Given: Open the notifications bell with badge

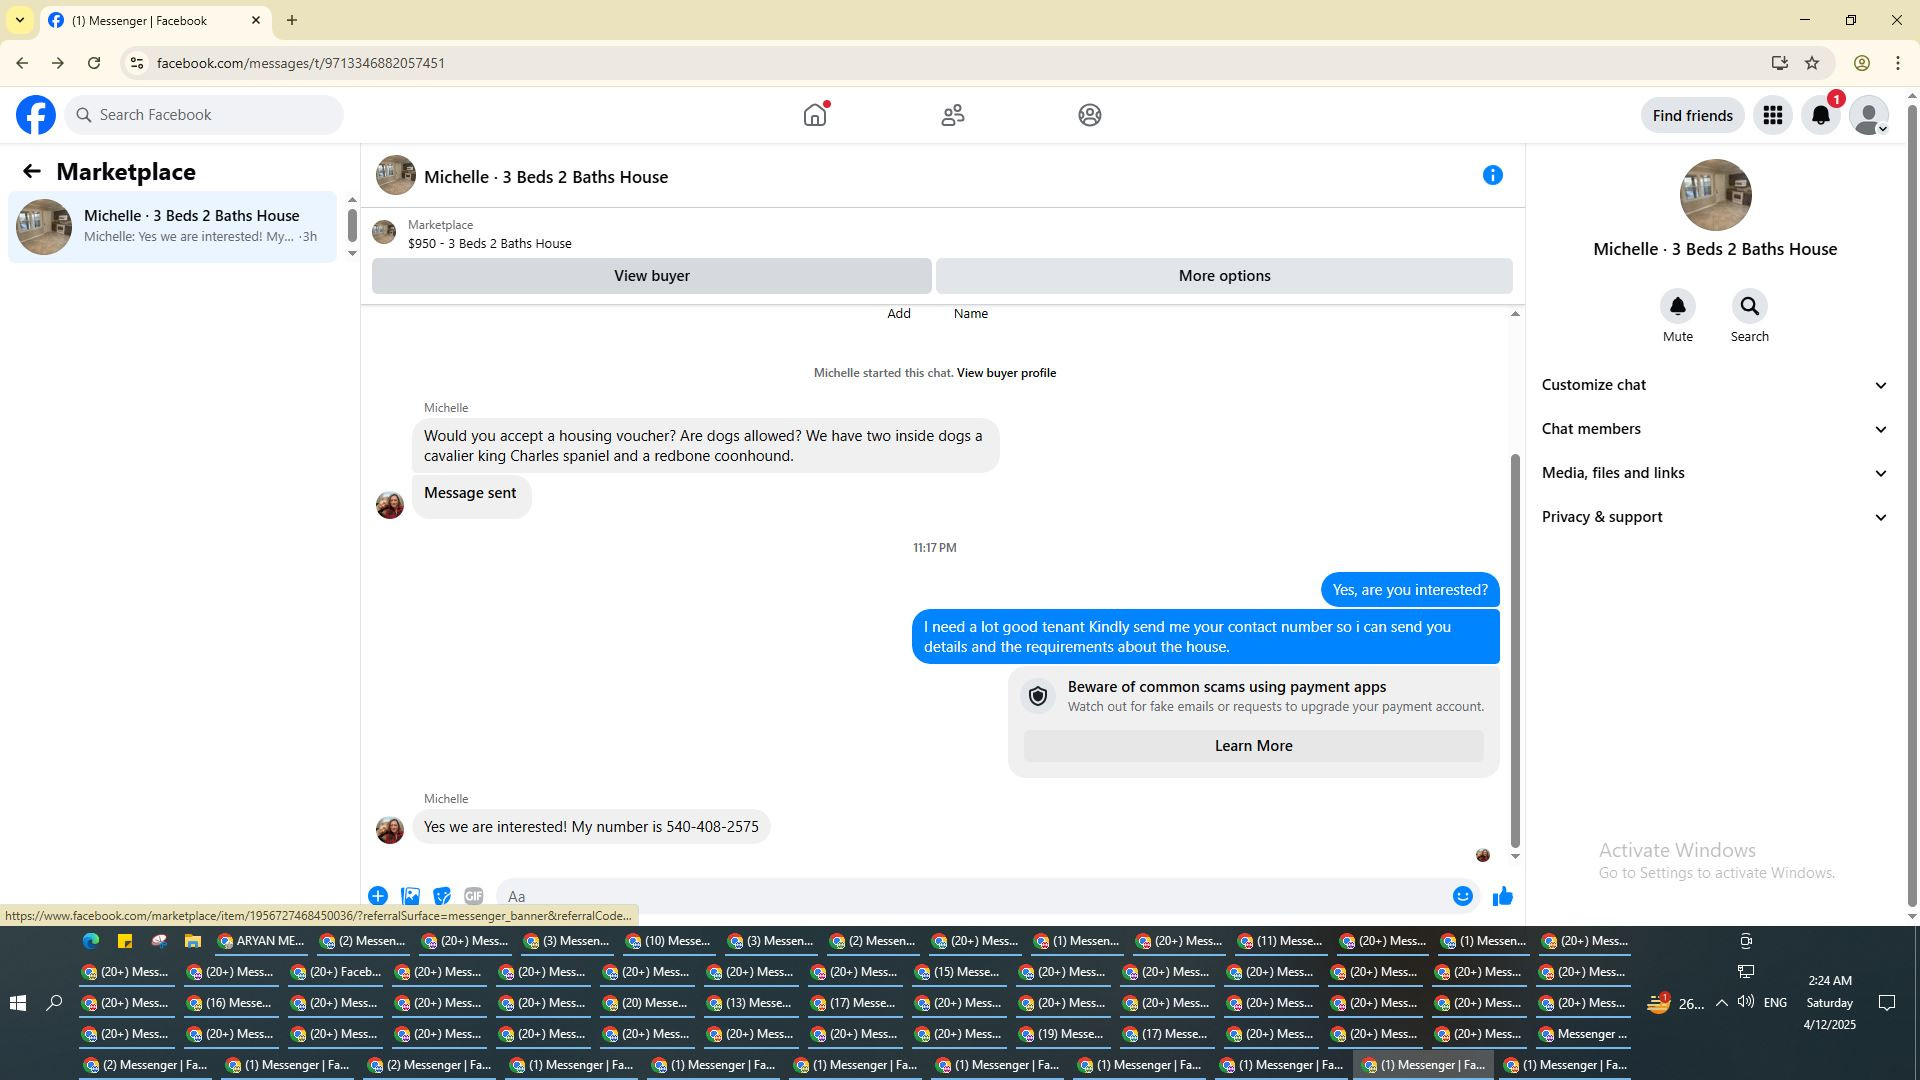Looking at the screenshot, I should (1821, 115).
